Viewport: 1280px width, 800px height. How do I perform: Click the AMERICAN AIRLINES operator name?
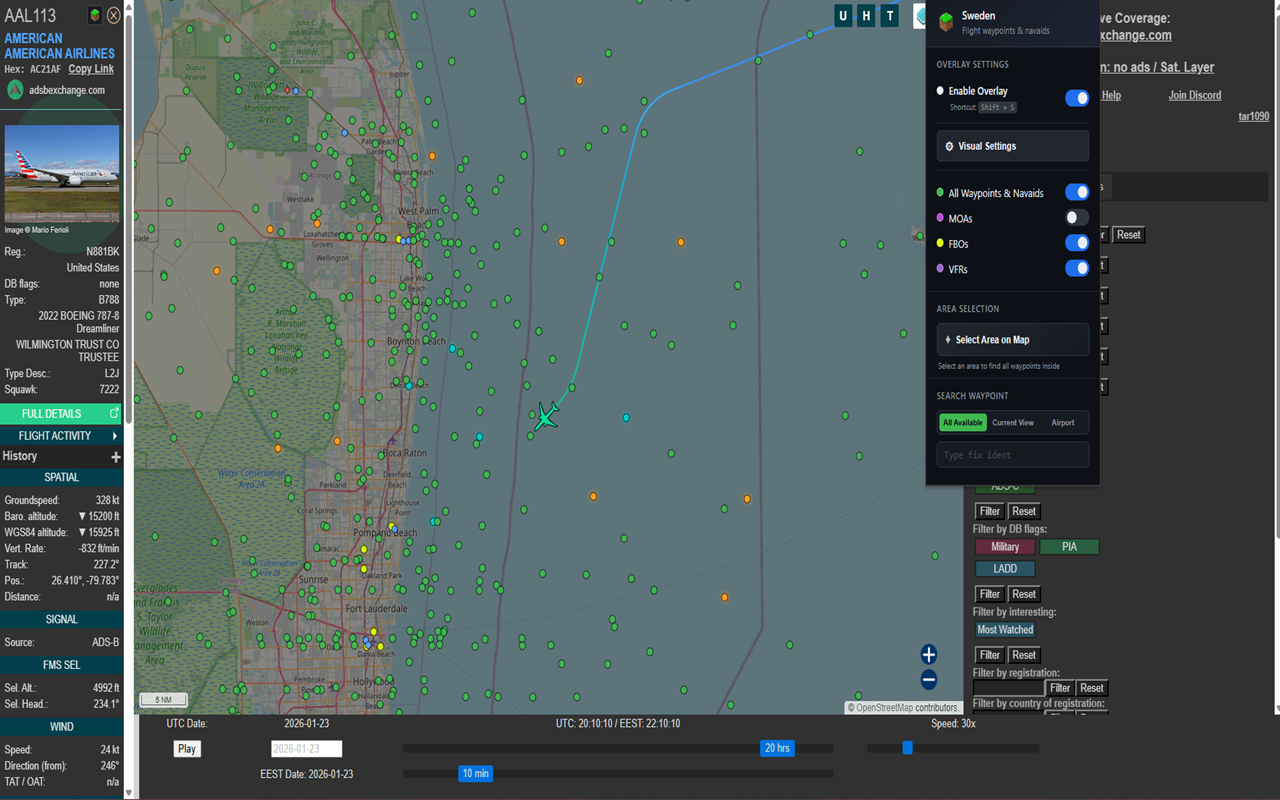click(60, 53)
